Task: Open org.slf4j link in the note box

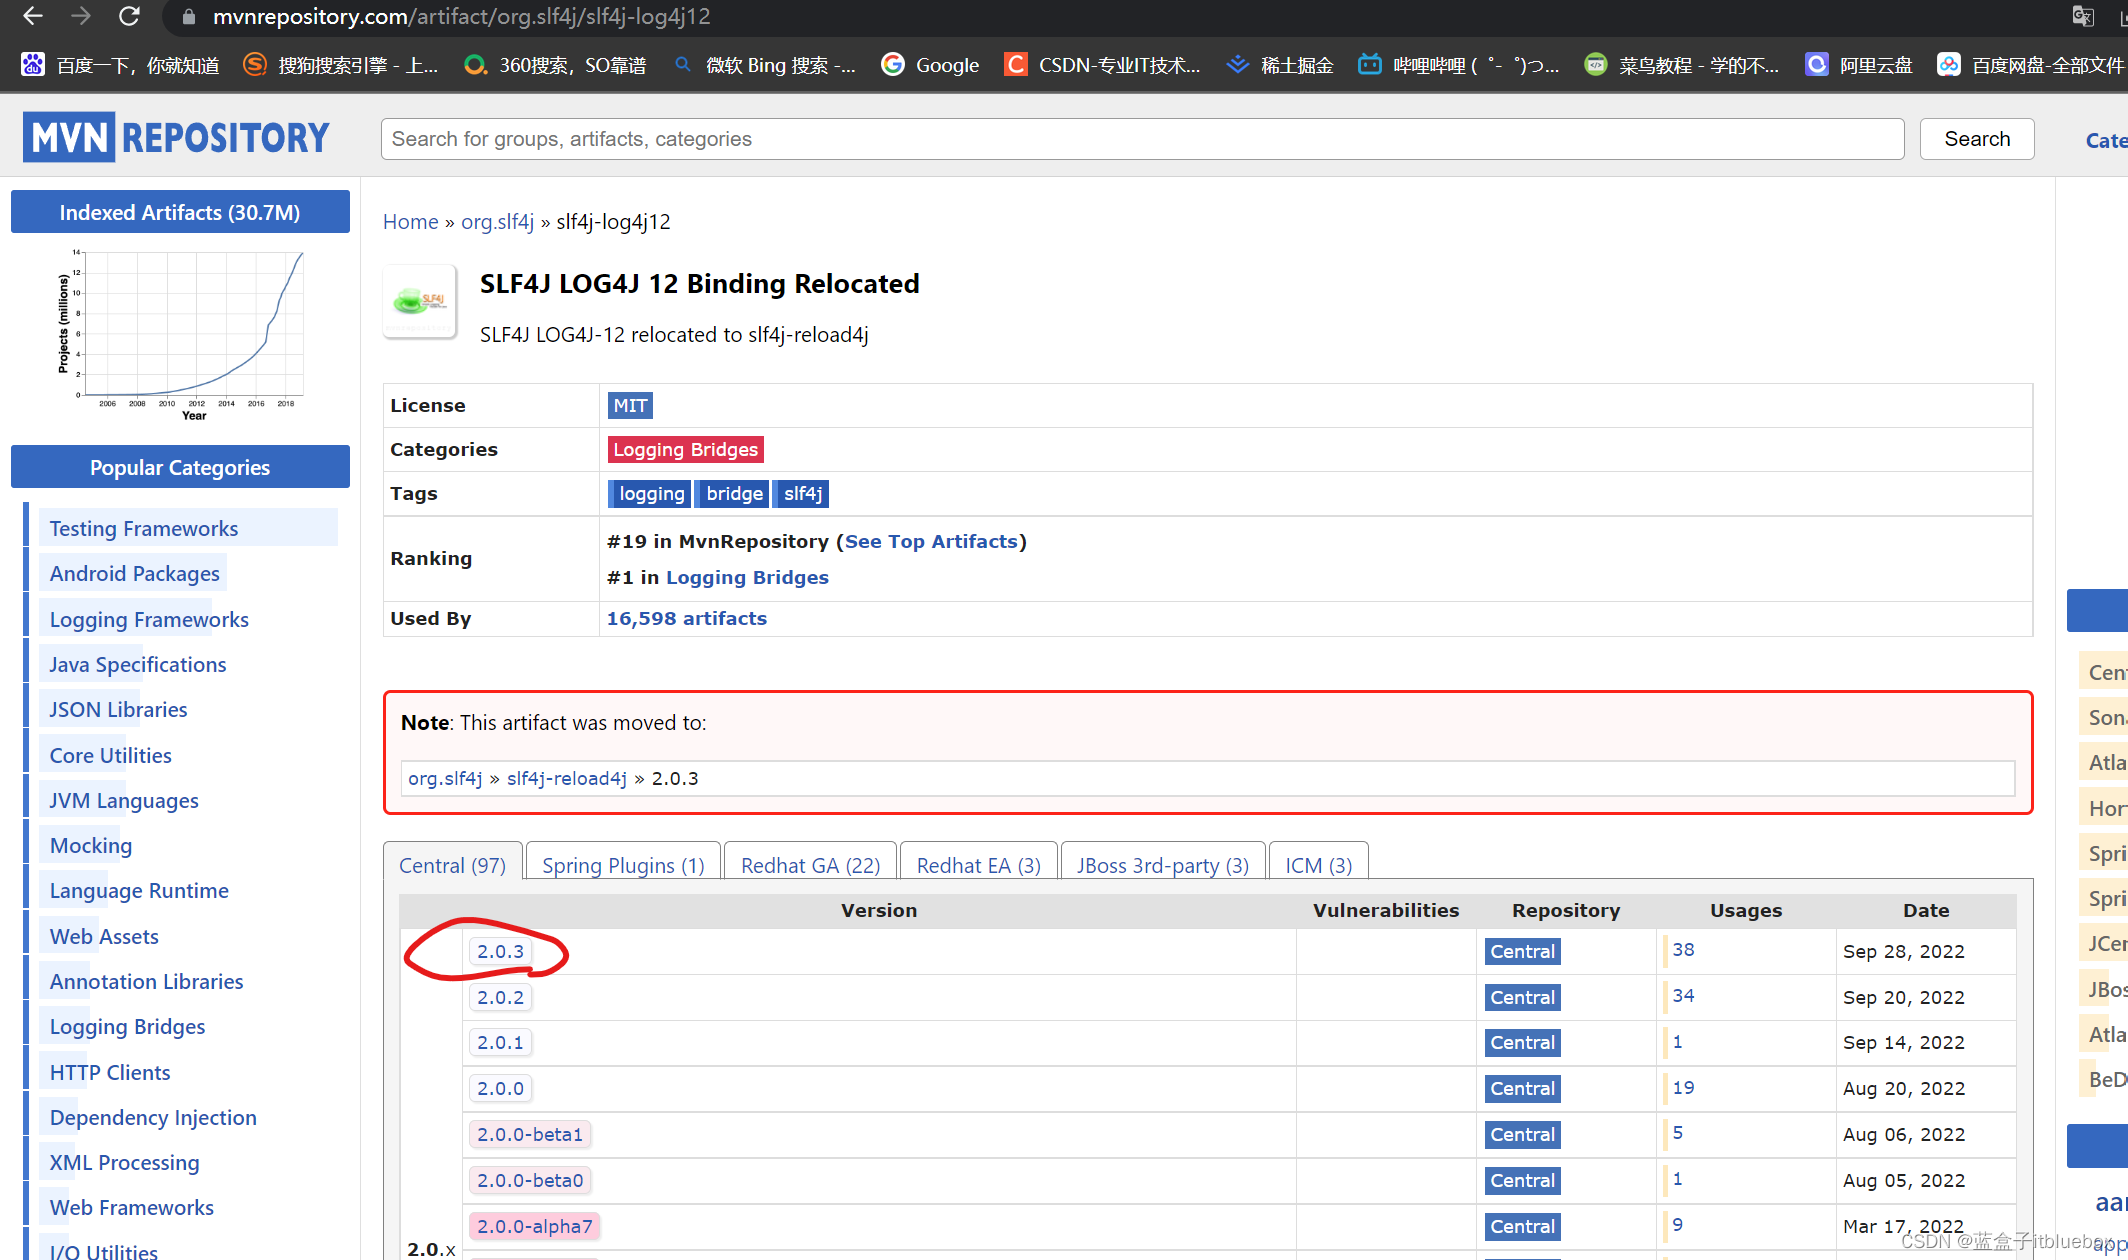Action: pos(445,778)
